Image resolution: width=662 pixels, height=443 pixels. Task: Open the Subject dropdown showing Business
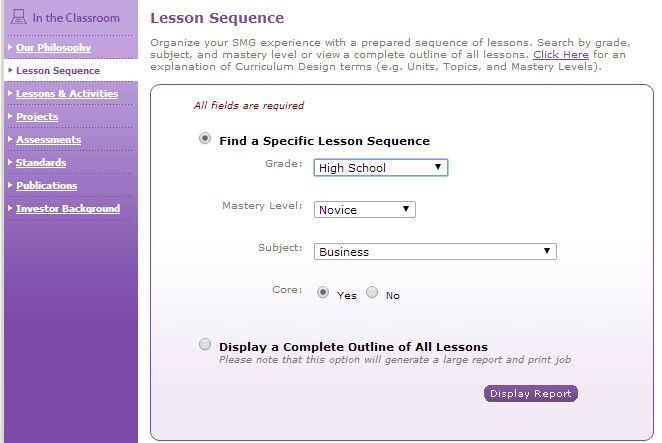pos(435,251)
